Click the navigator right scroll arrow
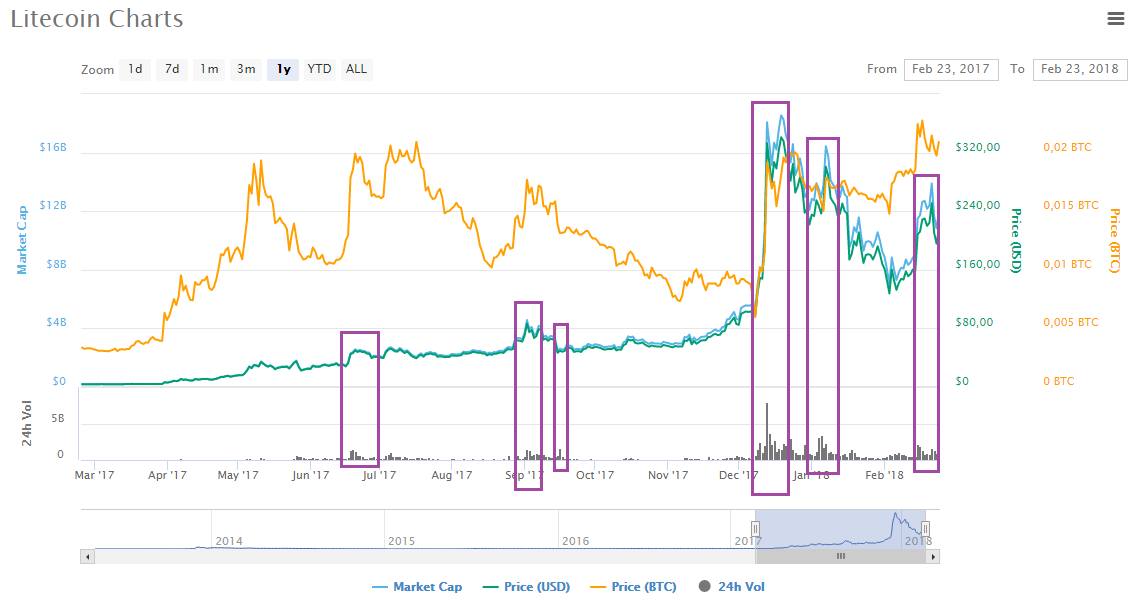This screenshot has height=603, width=1147. [933, 557]
